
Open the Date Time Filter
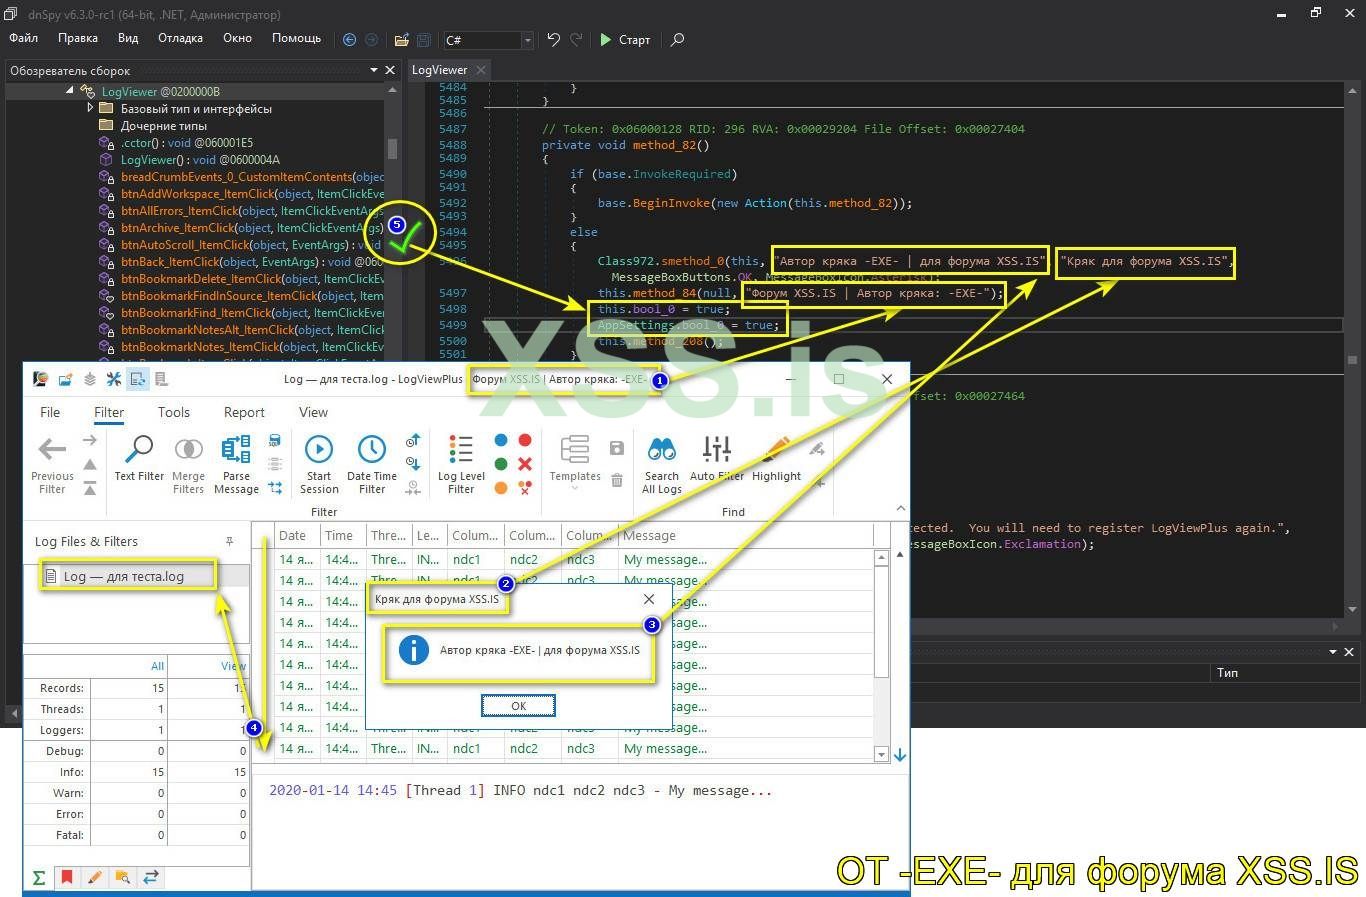point(371,450)
